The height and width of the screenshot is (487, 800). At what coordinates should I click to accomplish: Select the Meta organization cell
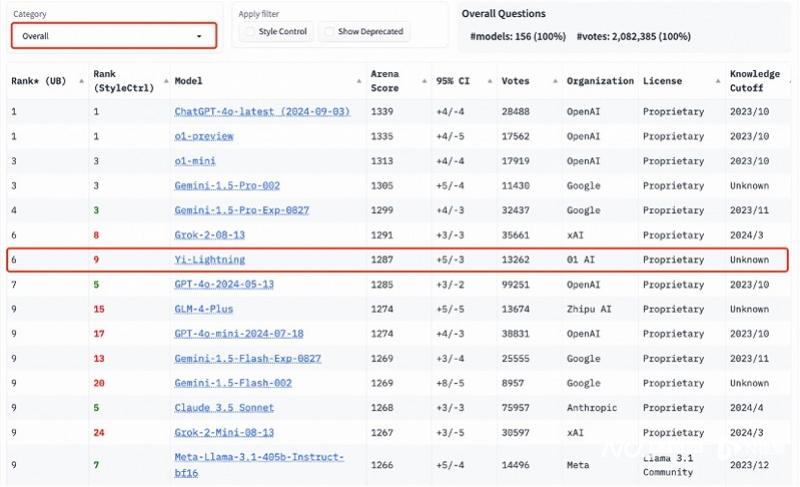click(x=578, y=465)
